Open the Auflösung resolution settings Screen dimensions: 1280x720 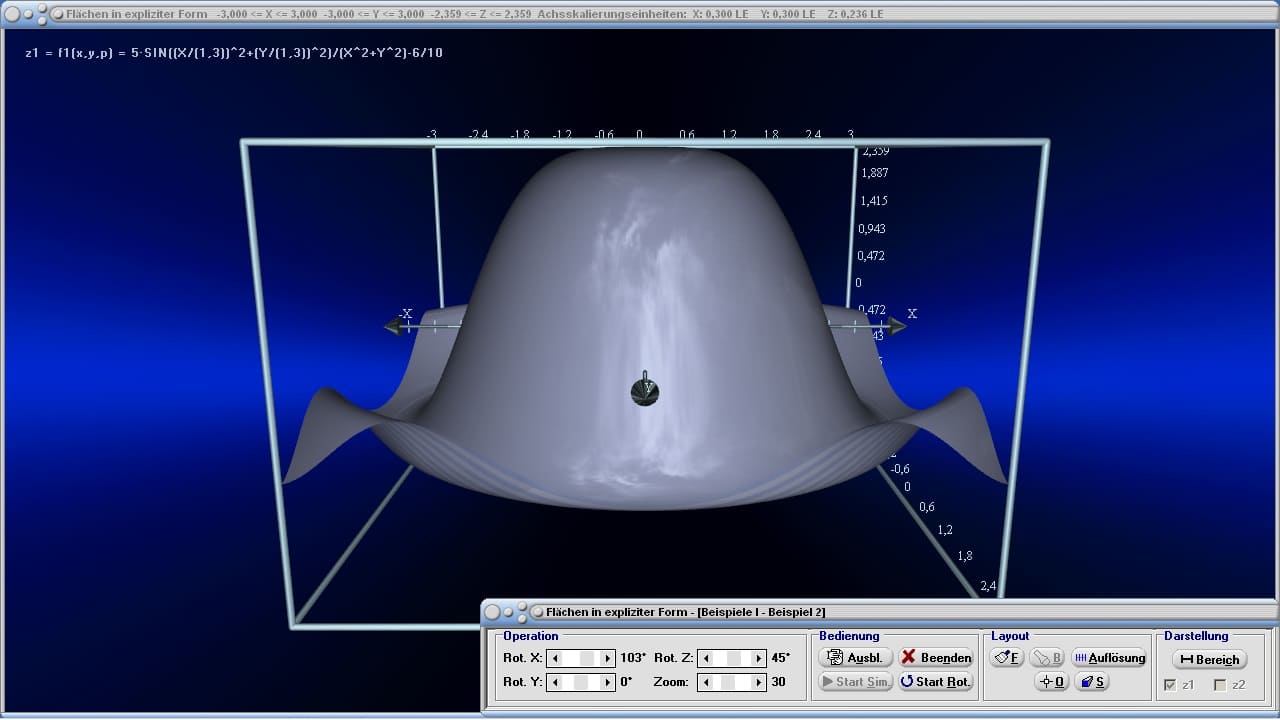point(1109,657)
